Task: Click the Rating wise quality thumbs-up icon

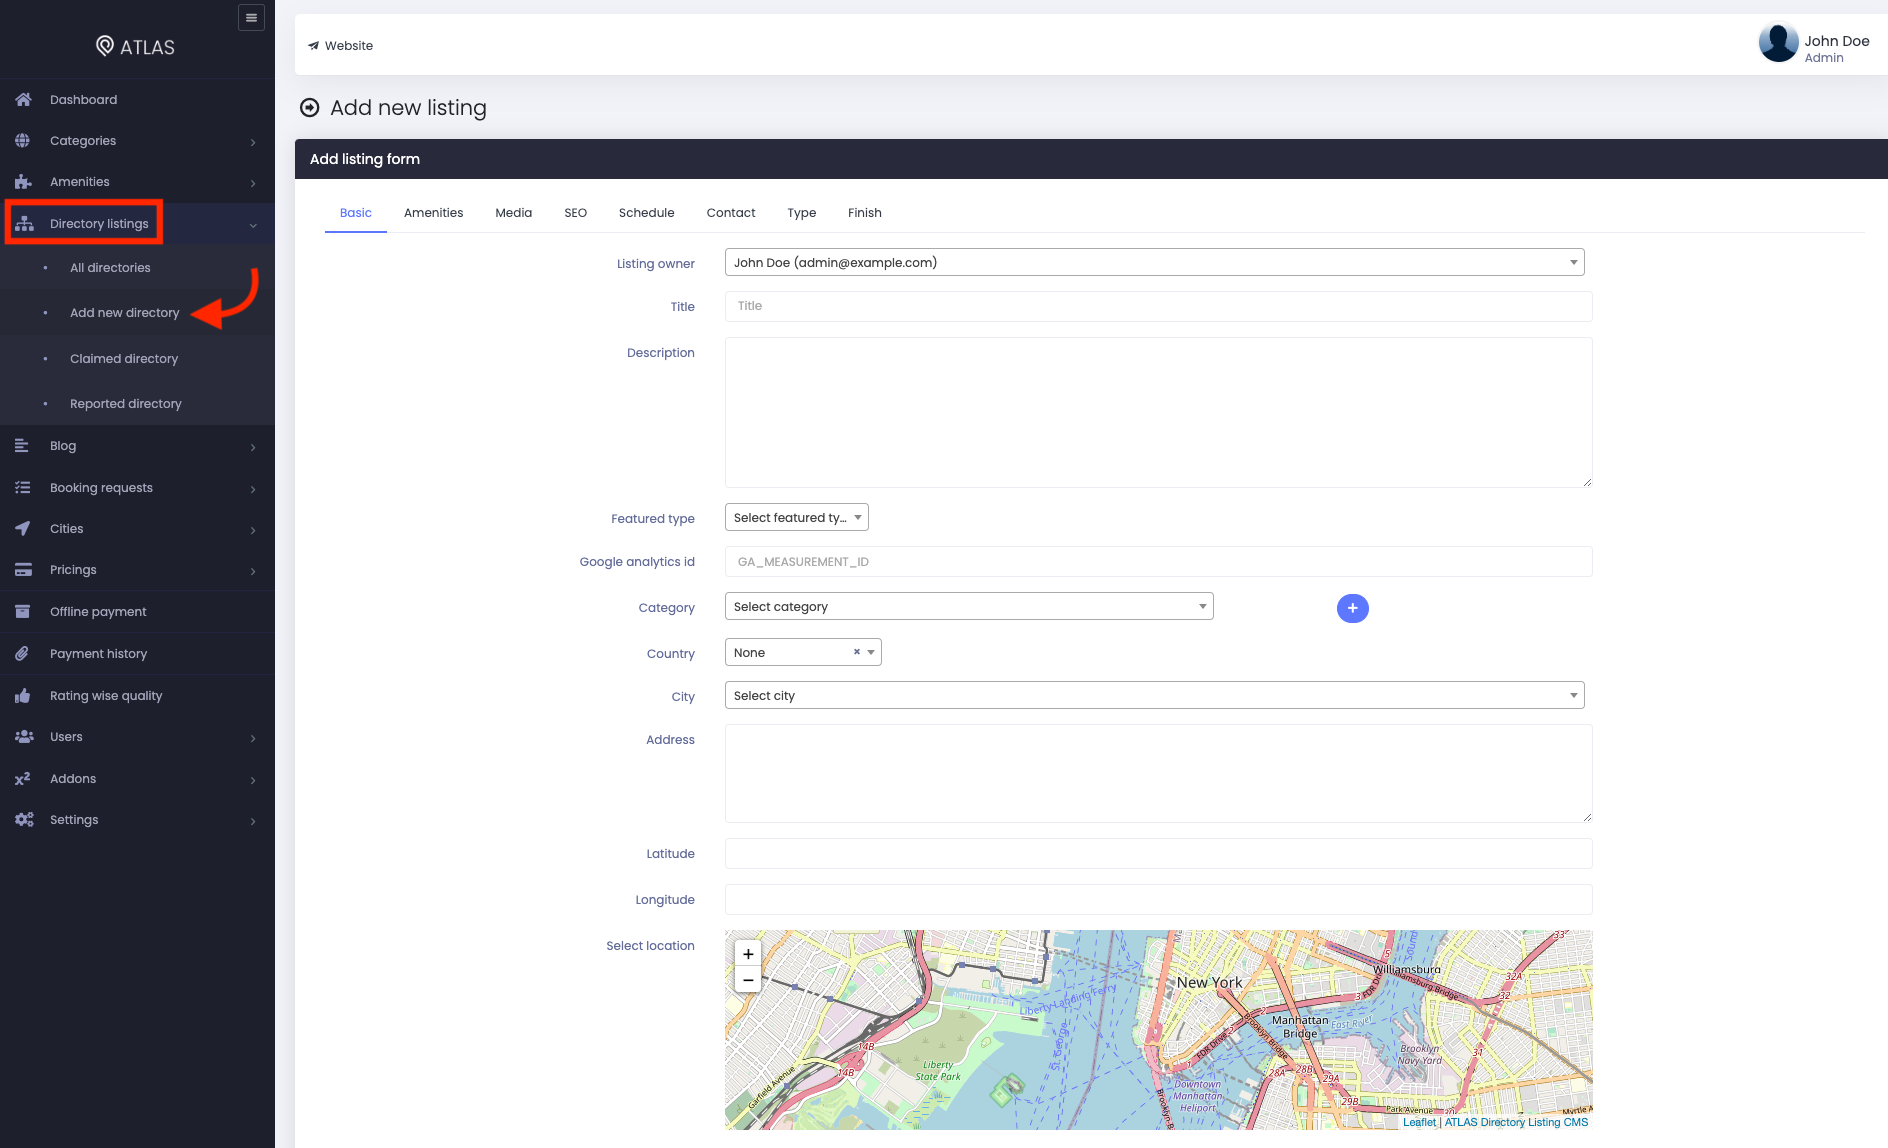Action: point(22,695)
